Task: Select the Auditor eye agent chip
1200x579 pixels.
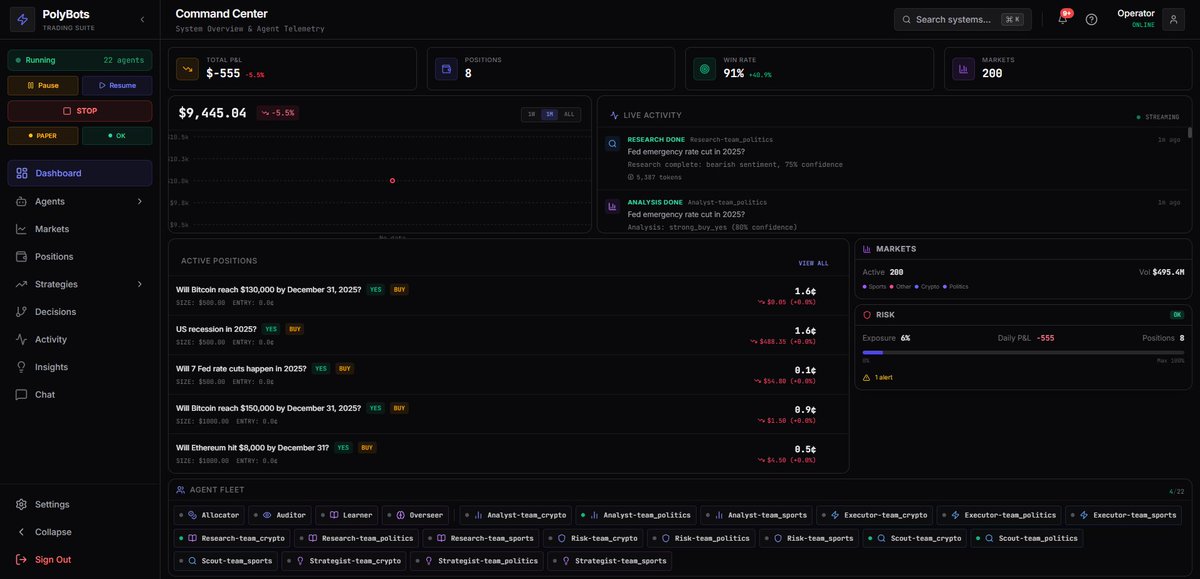Action: pyautogui.click(x=281, y=515)
